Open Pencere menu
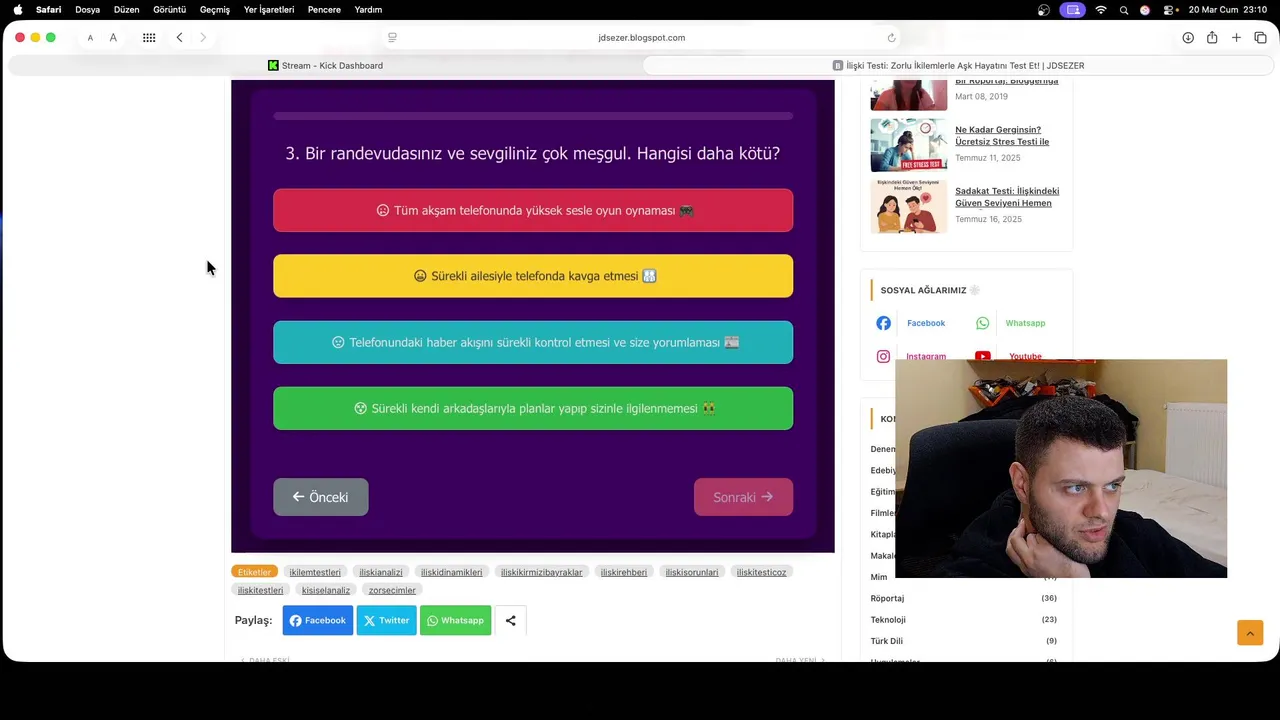The width and height of the screenshot is (1280, 720). point(324,9)
